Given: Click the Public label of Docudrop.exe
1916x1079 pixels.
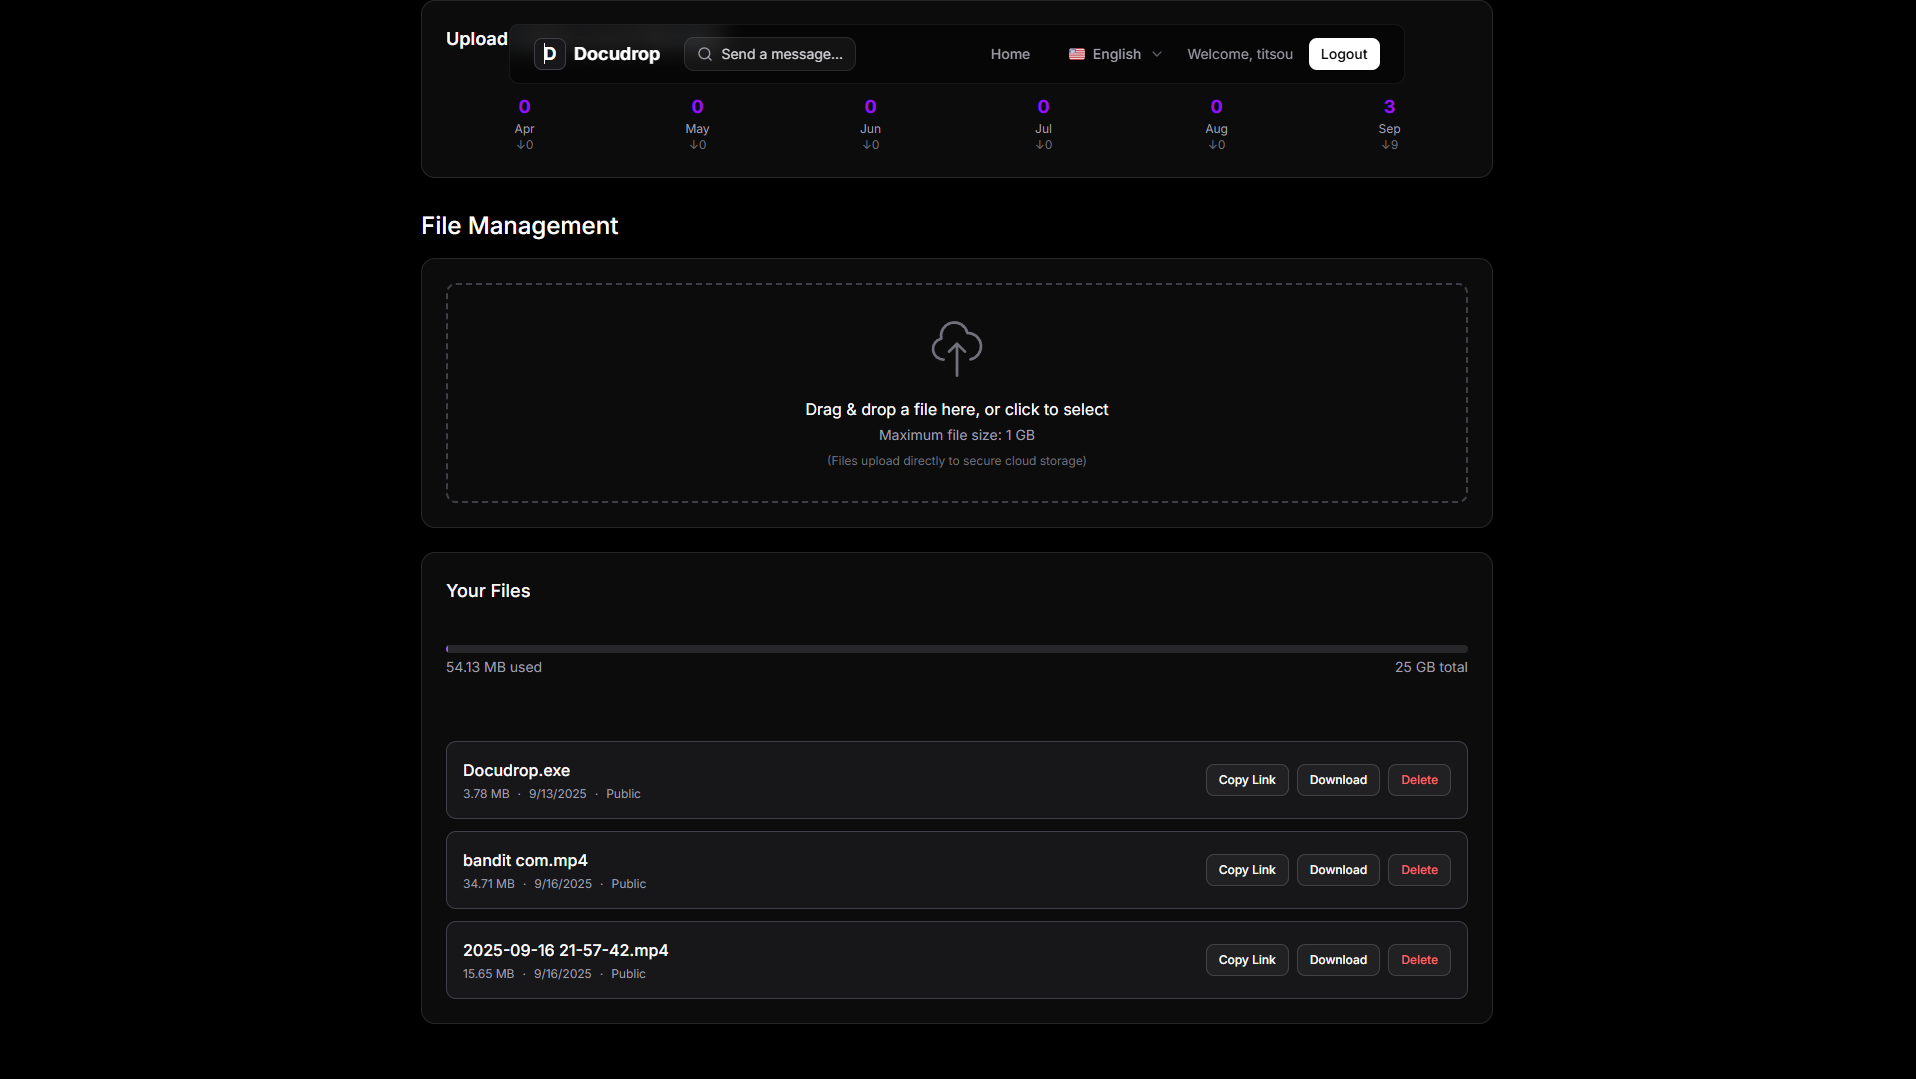Looking at the screenshot, I should [623, 794].
